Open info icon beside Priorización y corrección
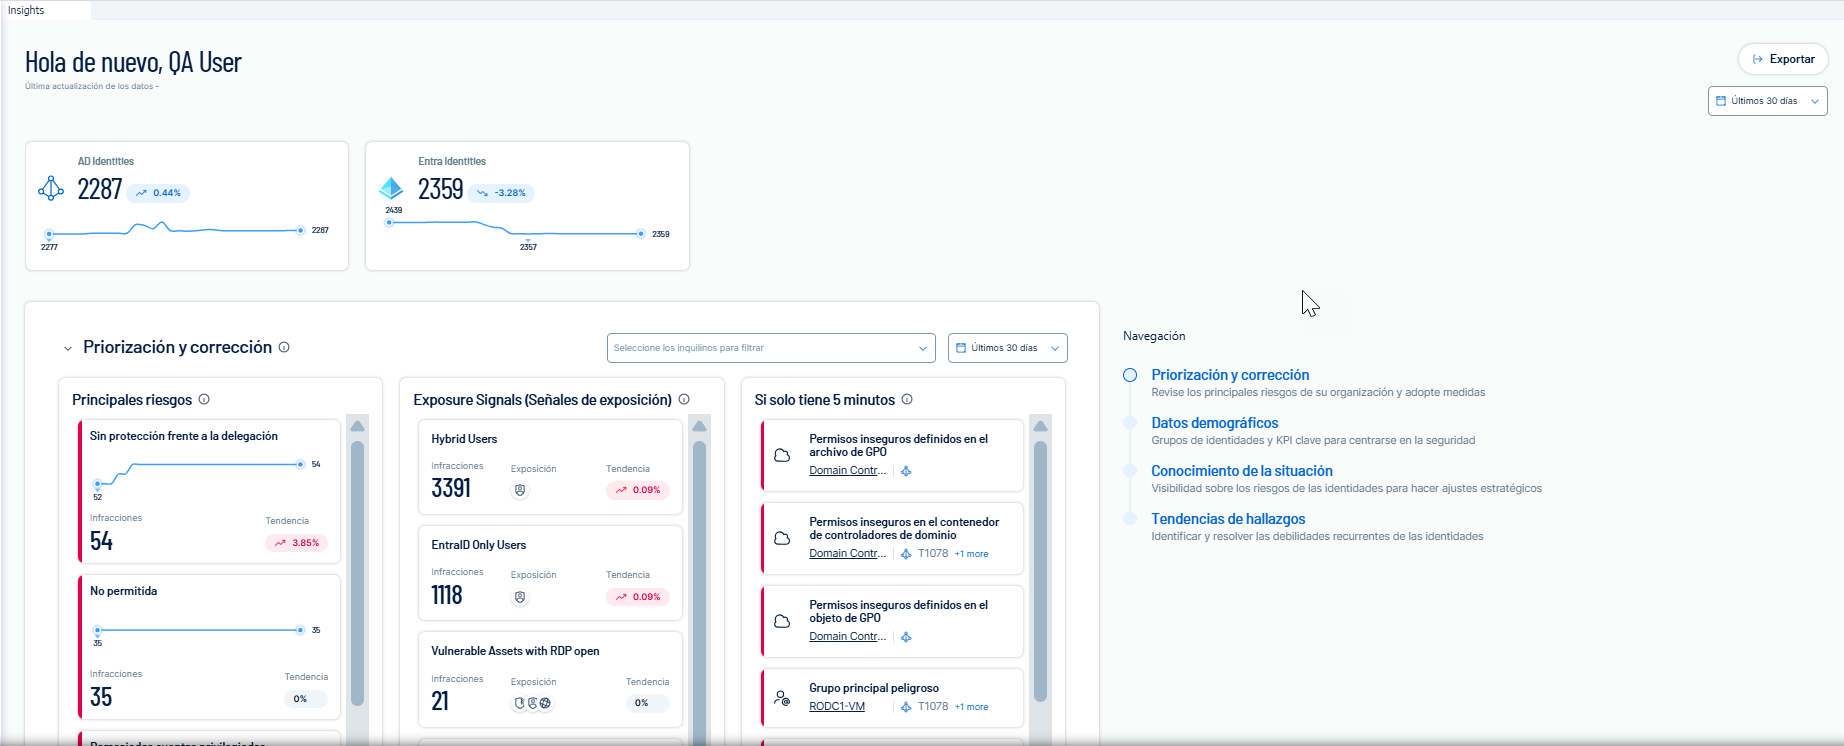 tap(284, 347)
